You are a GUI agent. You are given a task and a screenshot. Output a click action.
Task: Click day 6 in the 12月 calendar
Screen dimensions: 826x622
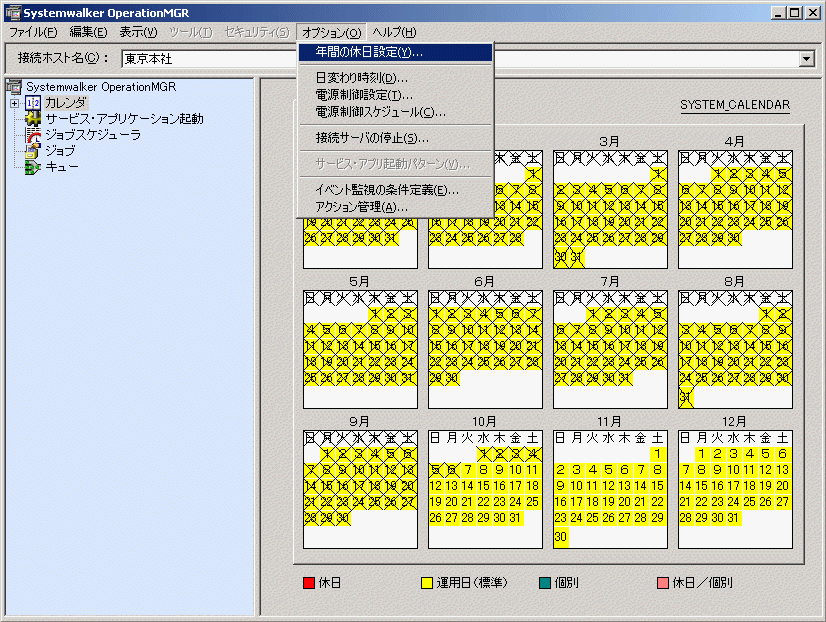tap(782, 453)
